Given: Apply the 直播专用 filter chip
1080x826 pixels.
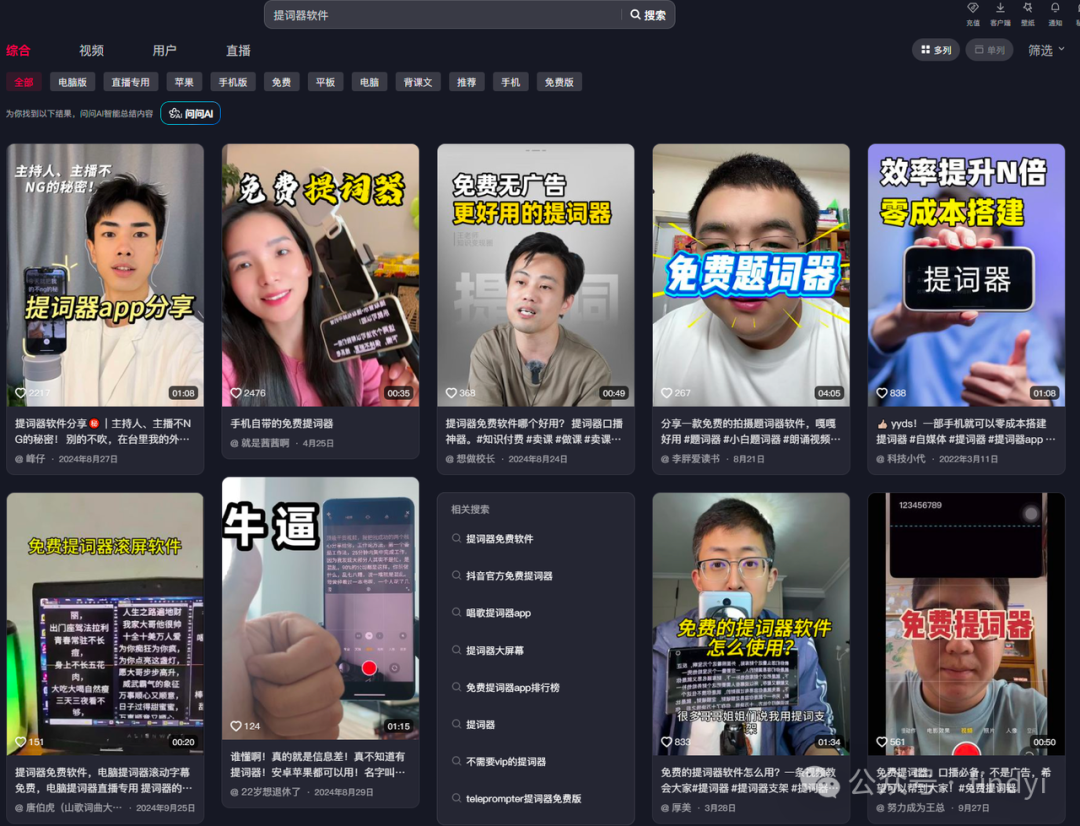Looking at the screenshot, I should click(x=131, y=82).
